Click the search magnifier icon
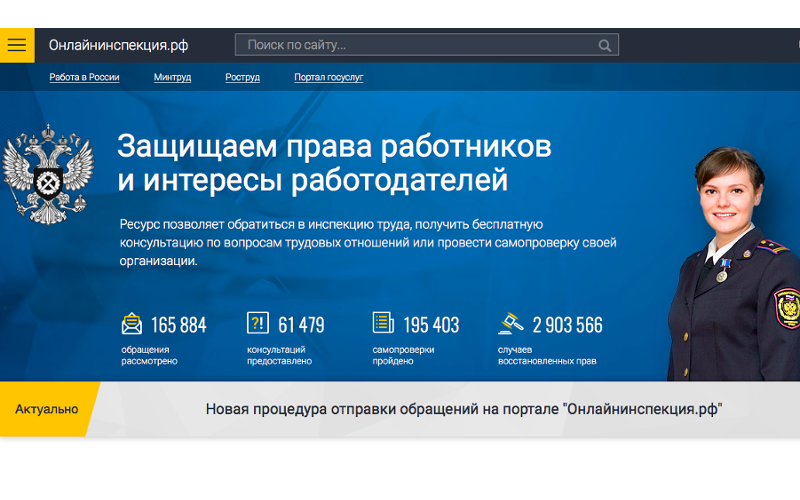Image resolution: width=800 pixels, height=500 pixels. point(605,46)
